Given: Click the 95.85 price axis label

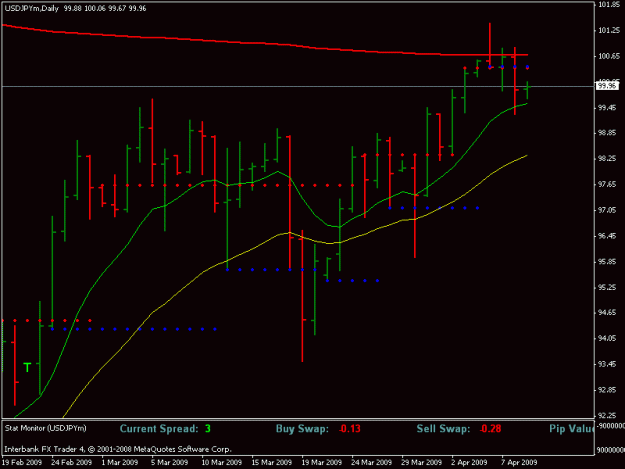Looking at the screenshot, I should coord(609,262).
